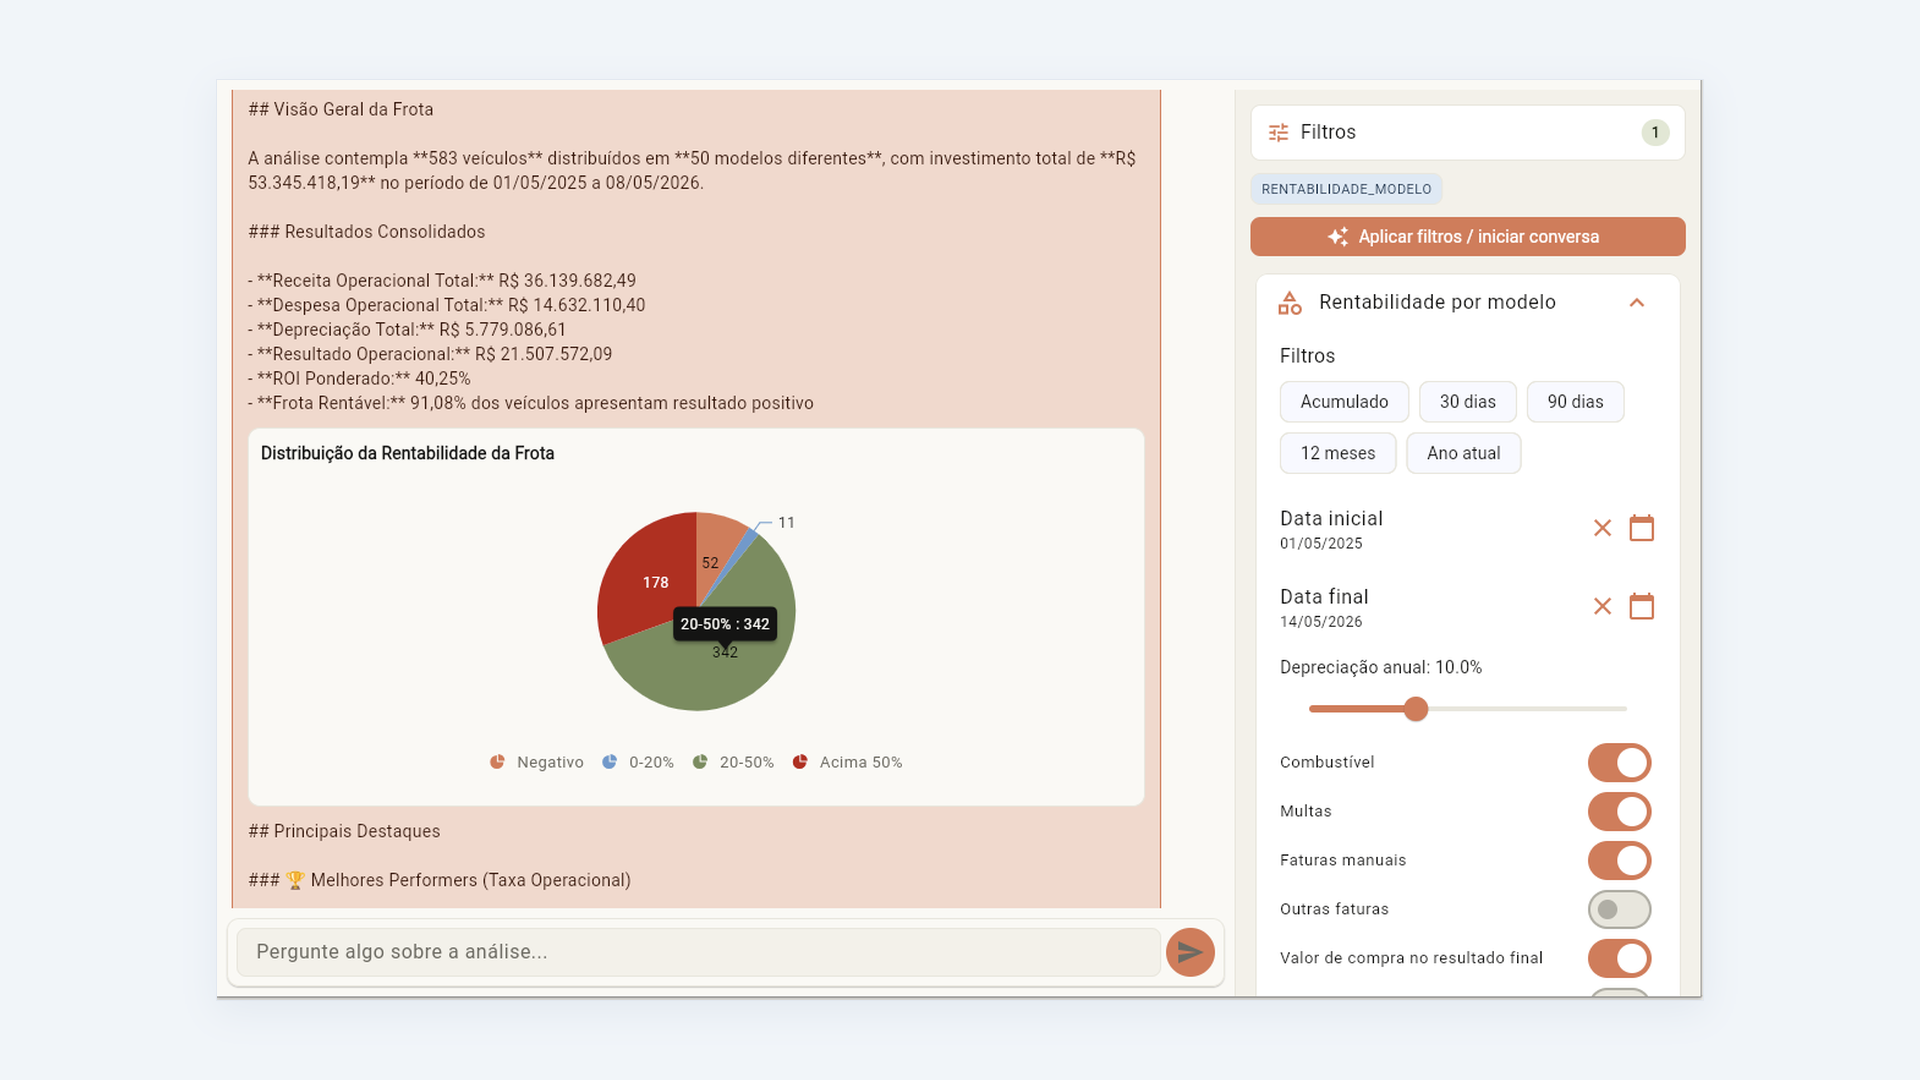This screenshot has height=1080, width=1920.
Task: Clear the Data inicial date
Action: click(x=1602, y=528)
